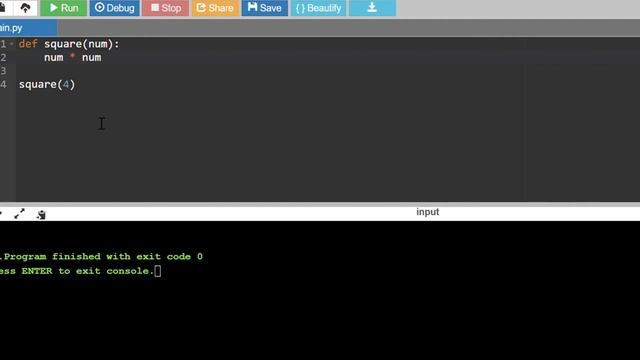The width and height of the screenshot is (640, 360).
Task: Place cursor on 'square(4)' code line
Action: click(47, 84)
